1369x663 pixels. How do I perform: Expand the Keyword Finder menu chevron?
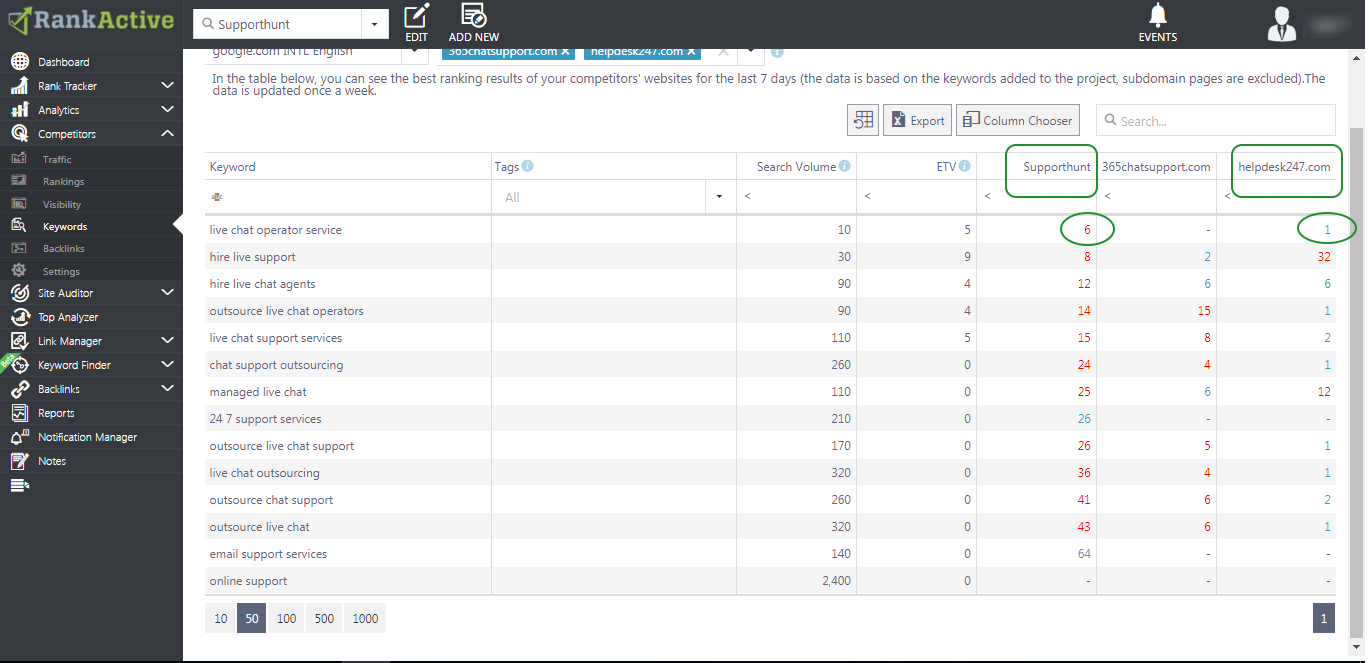pos(167,365)
